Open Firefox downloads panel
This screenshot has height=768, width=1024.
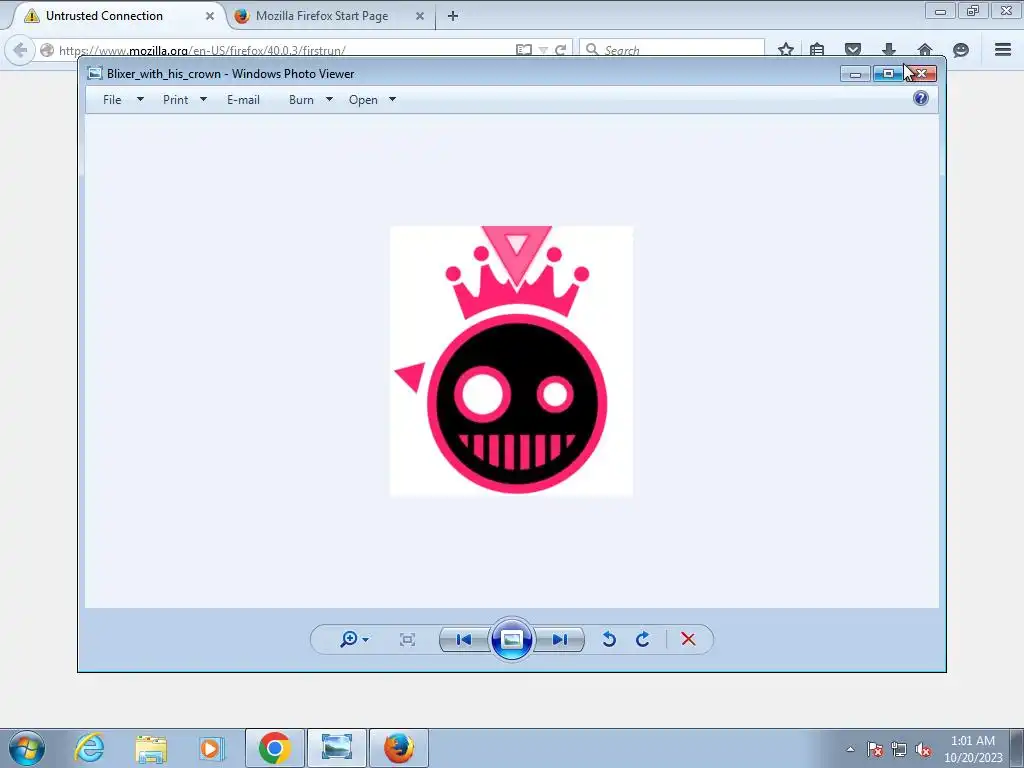[889, 50]
